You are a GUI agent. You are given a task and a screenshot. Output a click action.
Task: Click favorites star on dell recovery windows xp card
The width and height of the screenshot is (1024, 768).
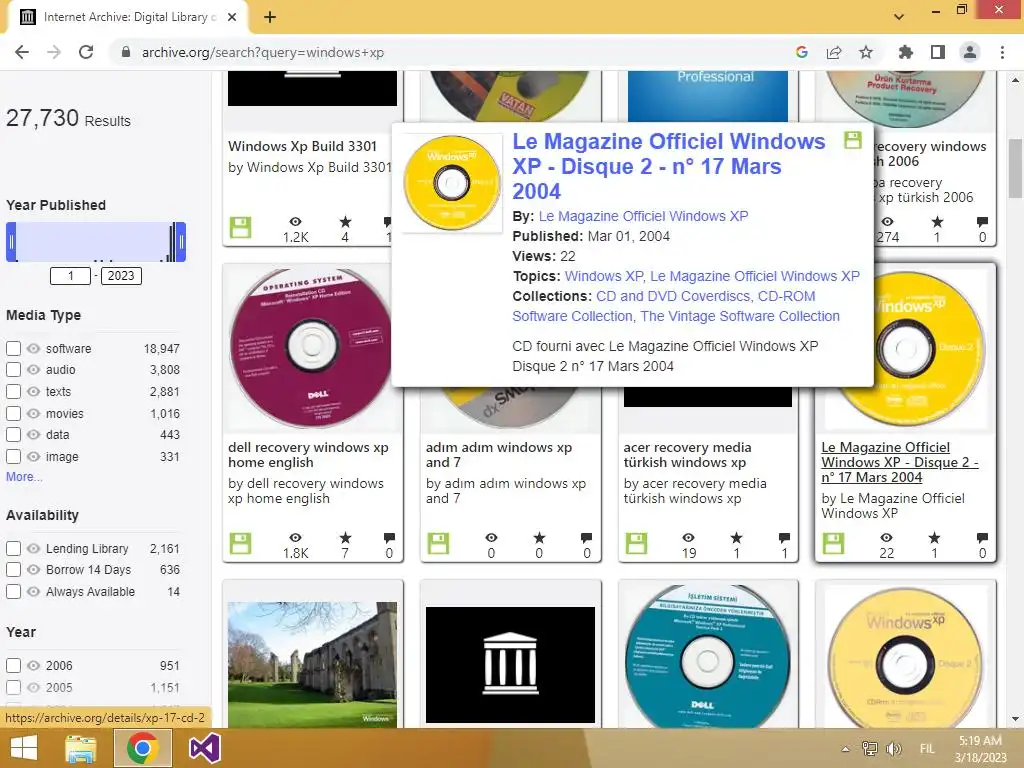click(x=345, y=537)
